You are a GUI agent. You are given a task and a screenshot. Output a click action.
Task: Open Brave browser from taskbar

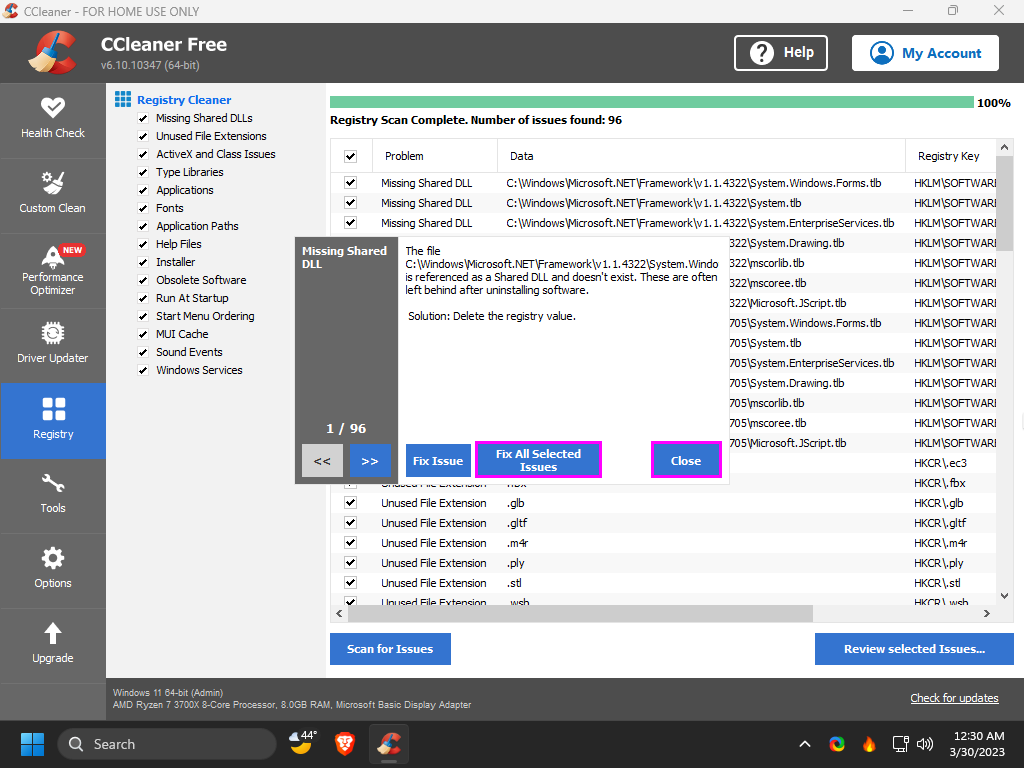[345, 744]
